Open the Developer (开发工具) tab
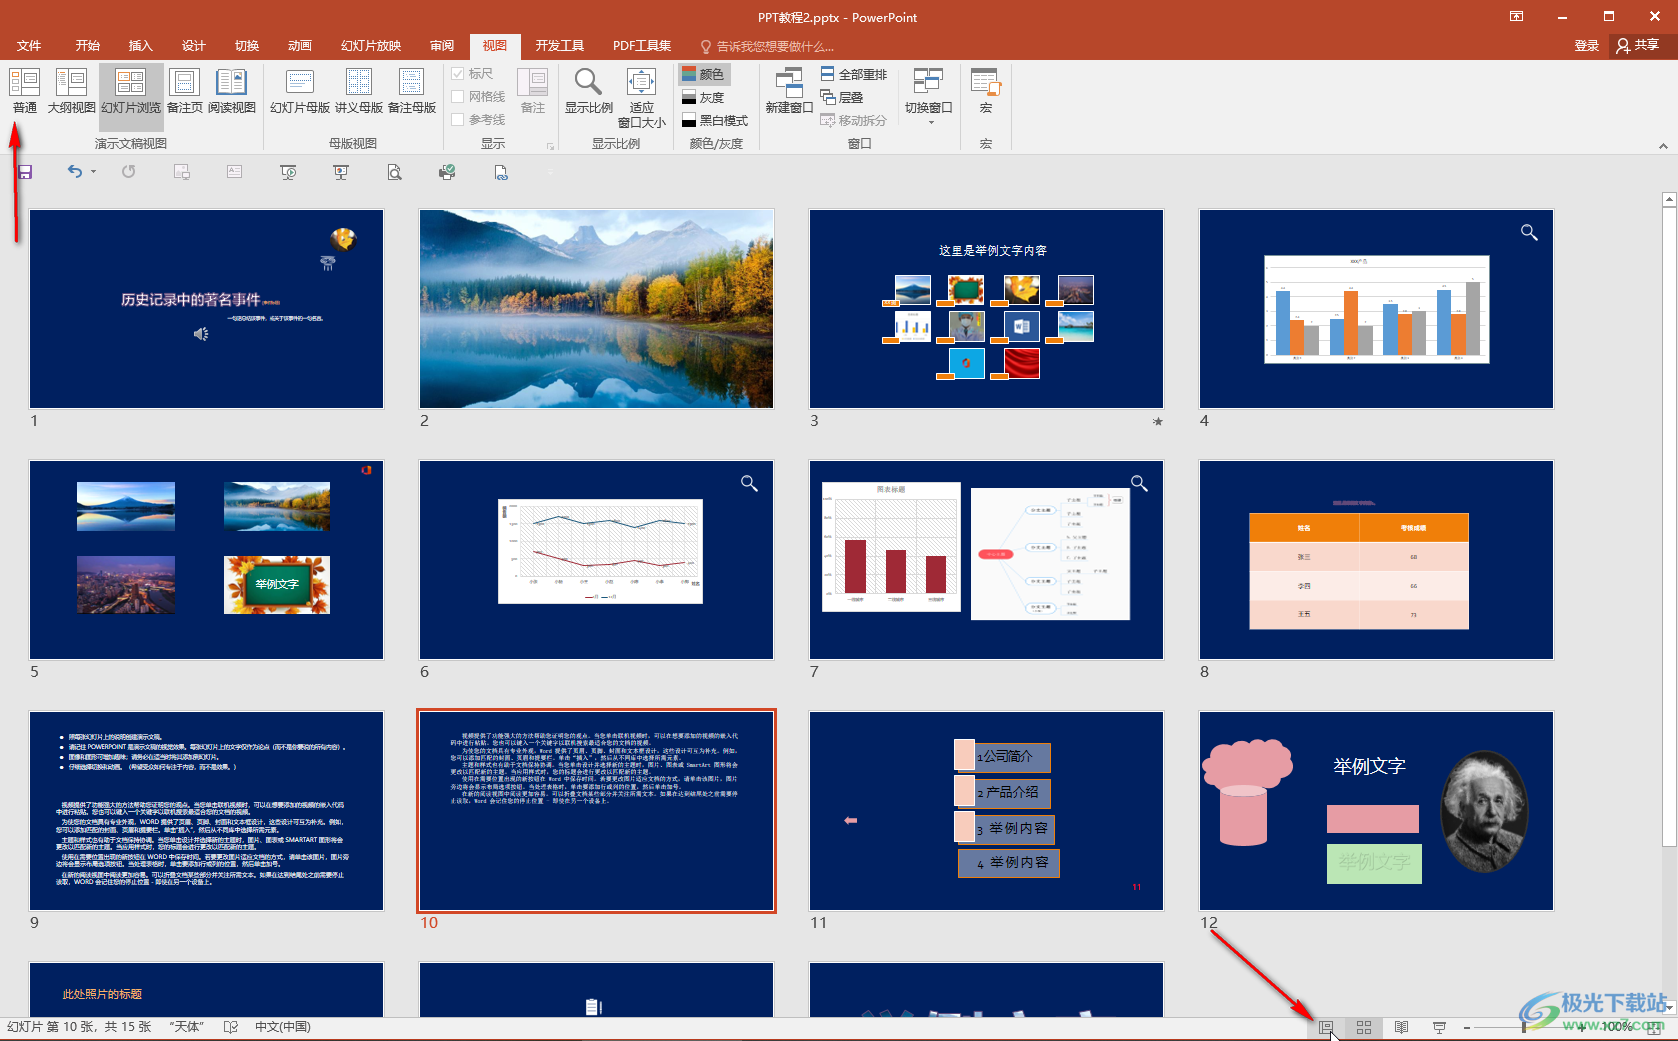This screenshot has height=1041, width=1678. coord(560,46)
